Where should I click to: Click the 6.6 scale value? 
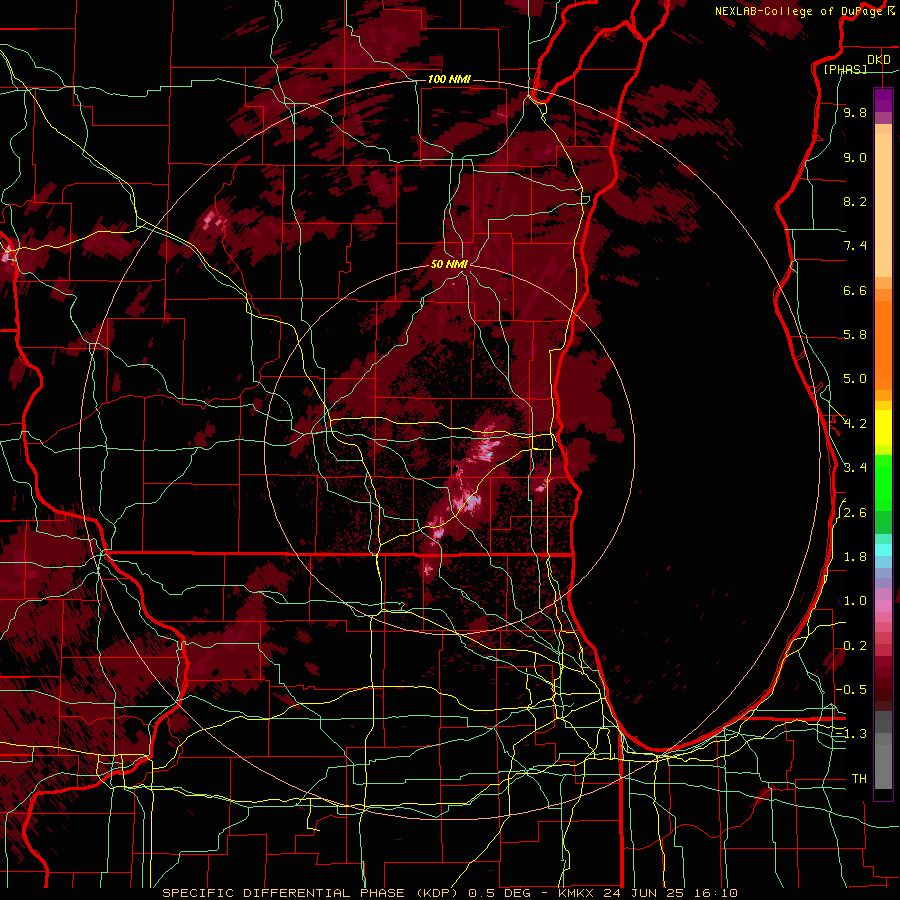point(855,290)
